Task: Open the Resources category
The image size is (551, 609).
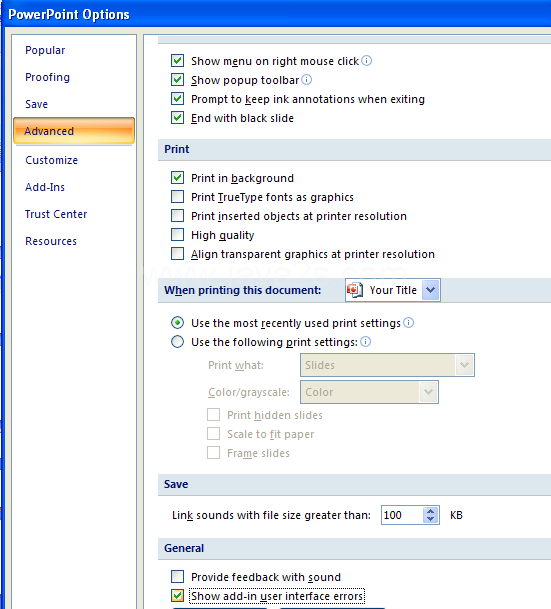Action: (51, 241)
